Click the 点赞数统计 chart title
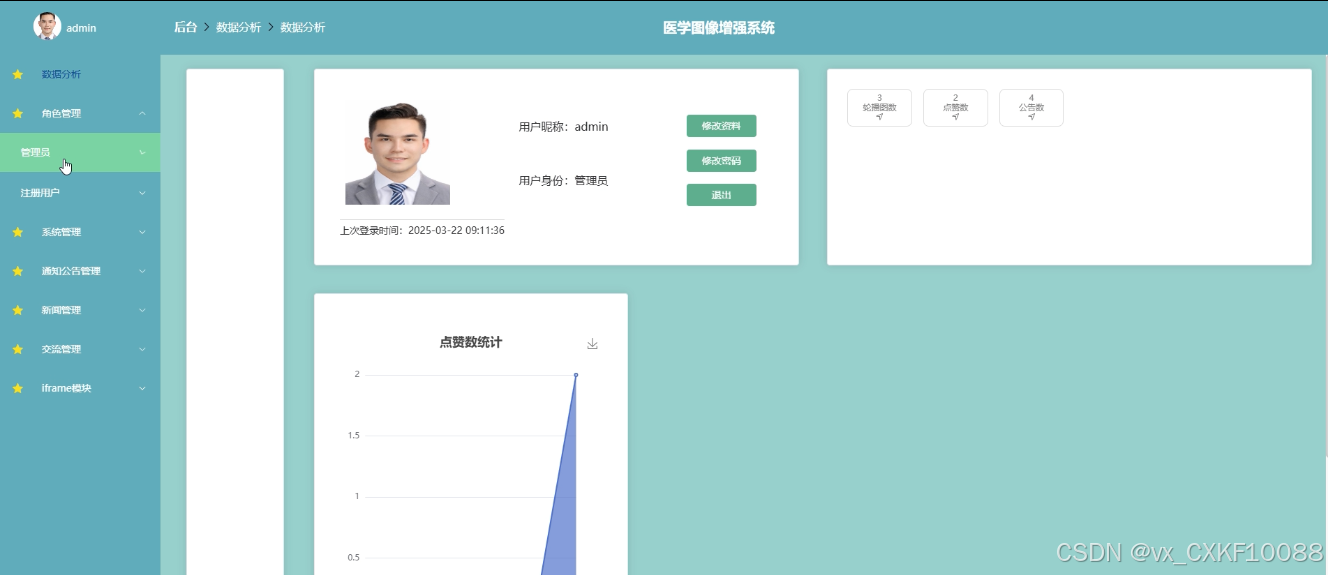Screen dimensions: 1328x575 click(470, 342)
